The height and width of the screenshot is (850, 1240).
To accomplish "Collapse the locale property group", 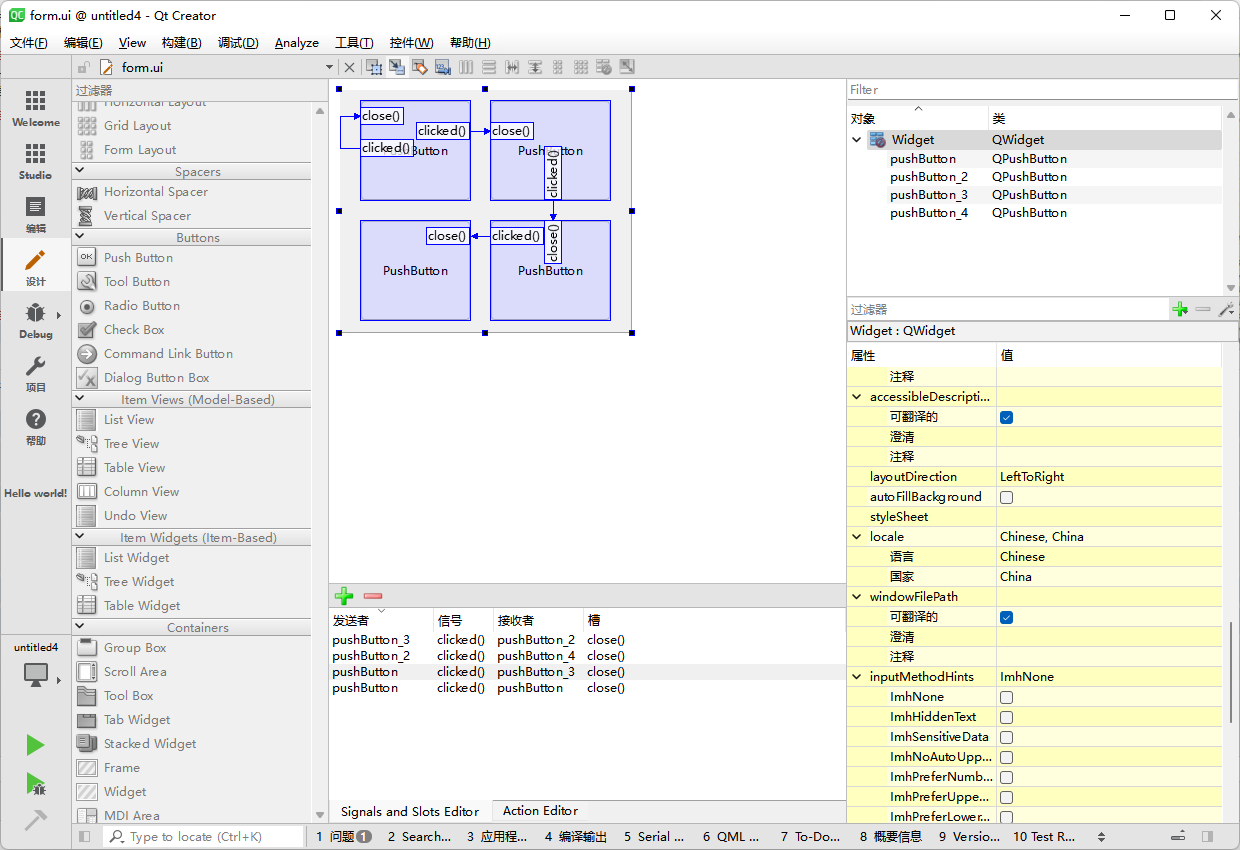I will 857,537.
